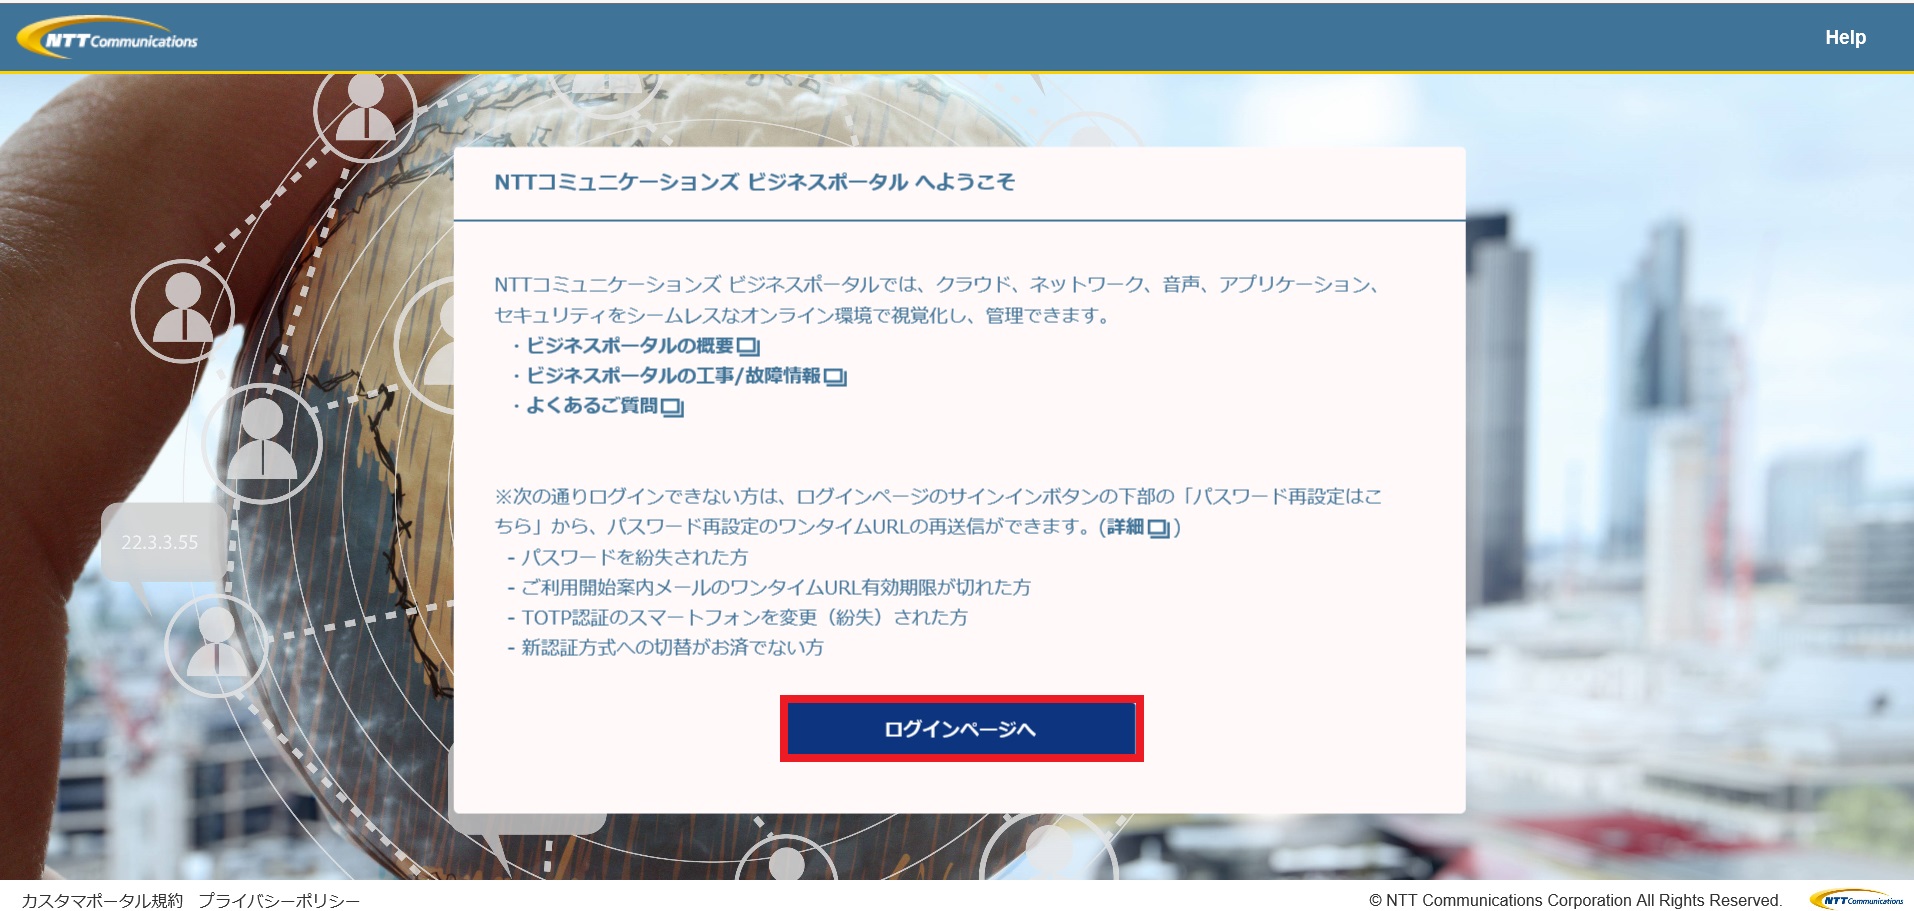Click the copyright notice in footer
1914x911 pixels.
[x=1576, y=900]
